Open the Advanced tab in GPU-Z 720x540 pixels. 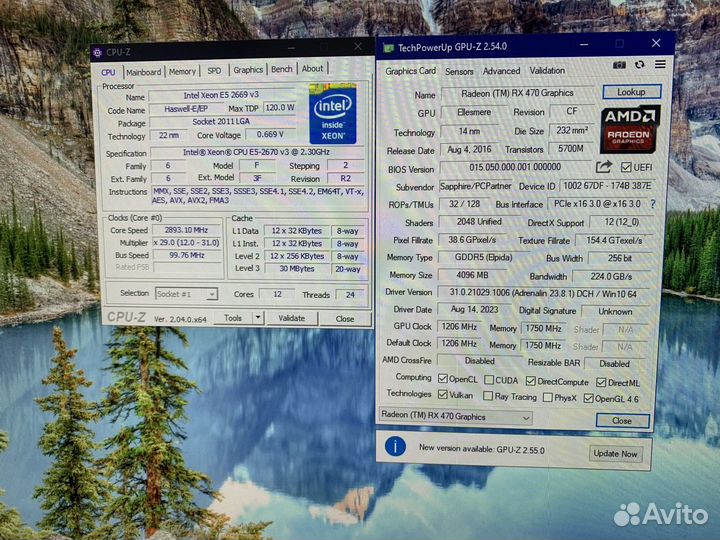tap(501, 71)
